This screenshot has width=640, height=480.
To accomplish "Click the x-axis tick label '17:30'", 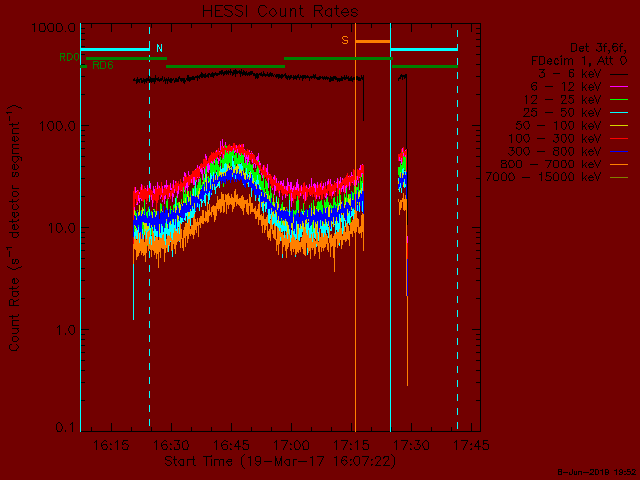I will click(411, 445).
